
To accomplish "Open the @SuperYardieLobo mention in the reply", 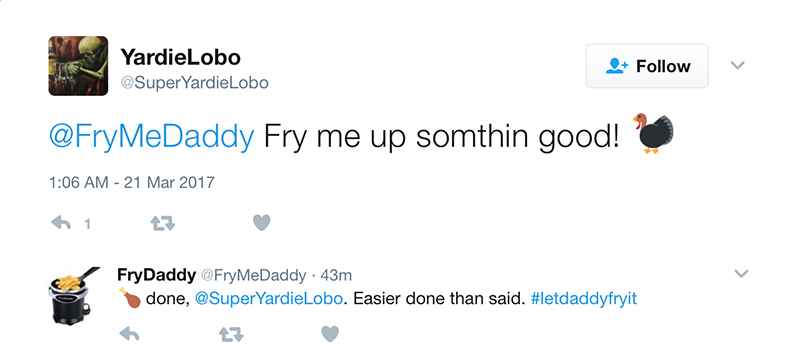I will 268,299.
